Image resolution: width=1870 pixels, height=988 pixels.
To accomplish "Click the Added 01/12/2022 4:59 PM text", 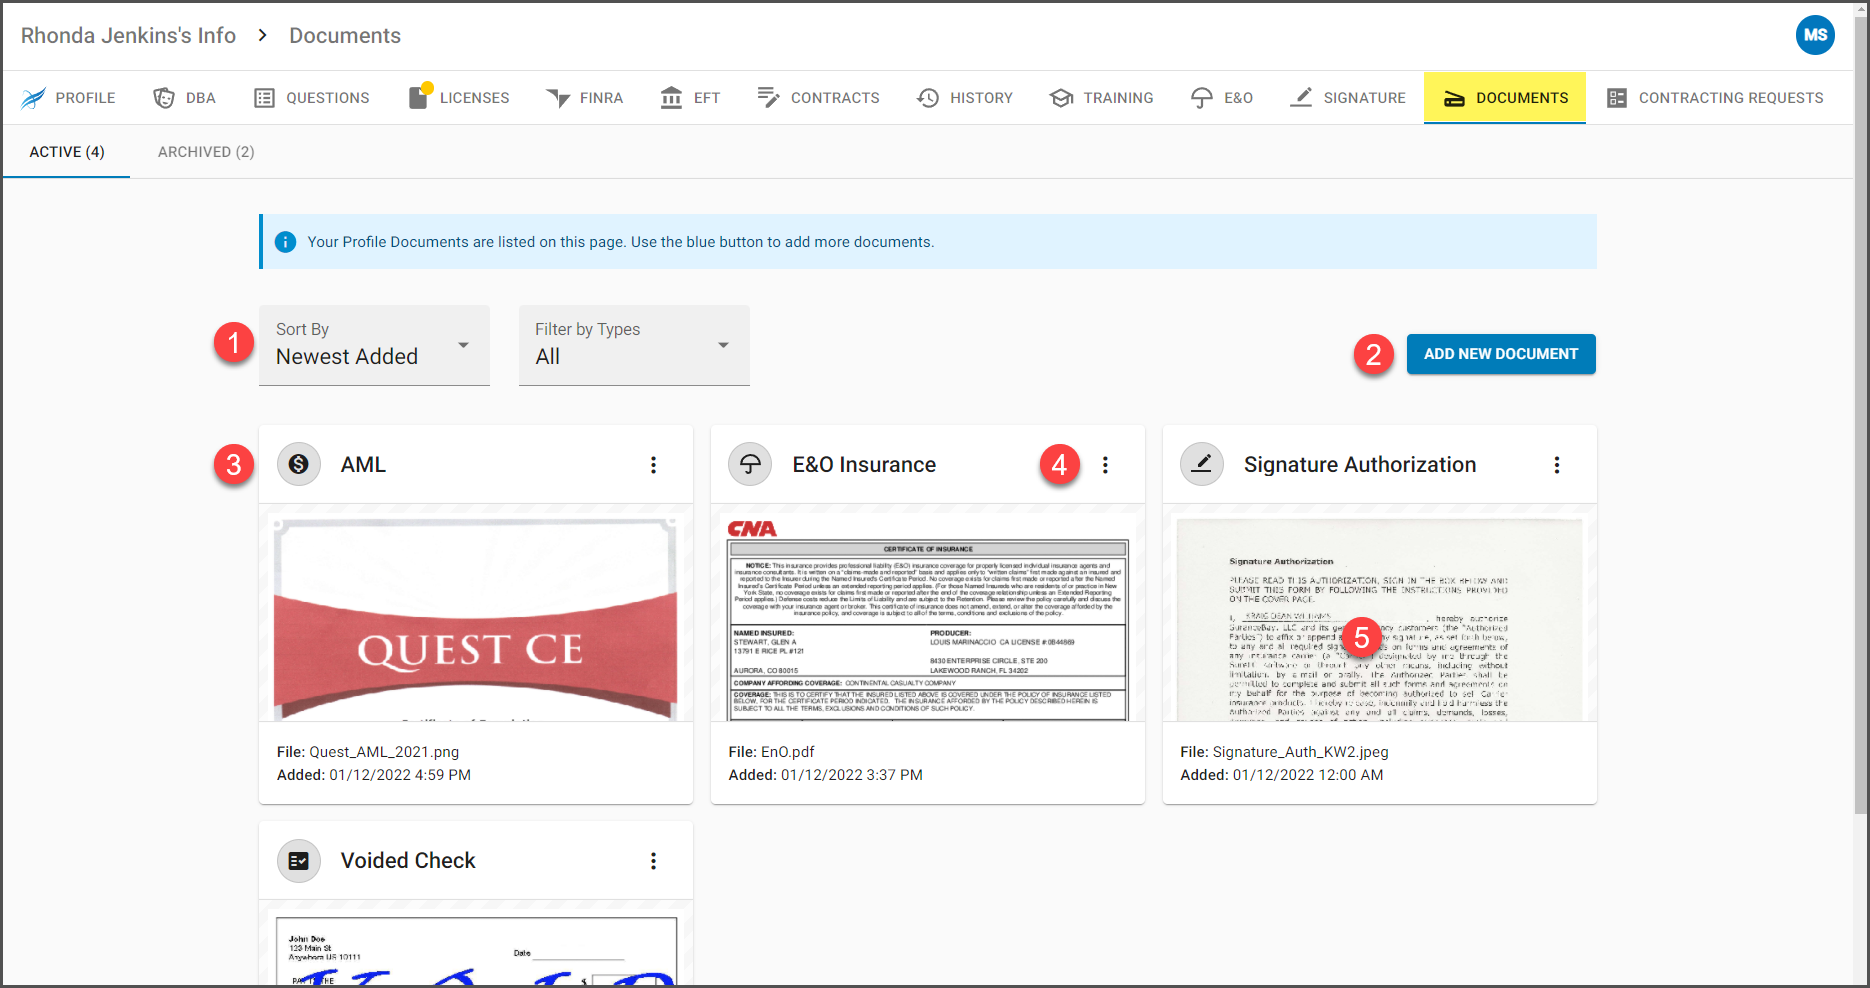I will click(374, 775).
